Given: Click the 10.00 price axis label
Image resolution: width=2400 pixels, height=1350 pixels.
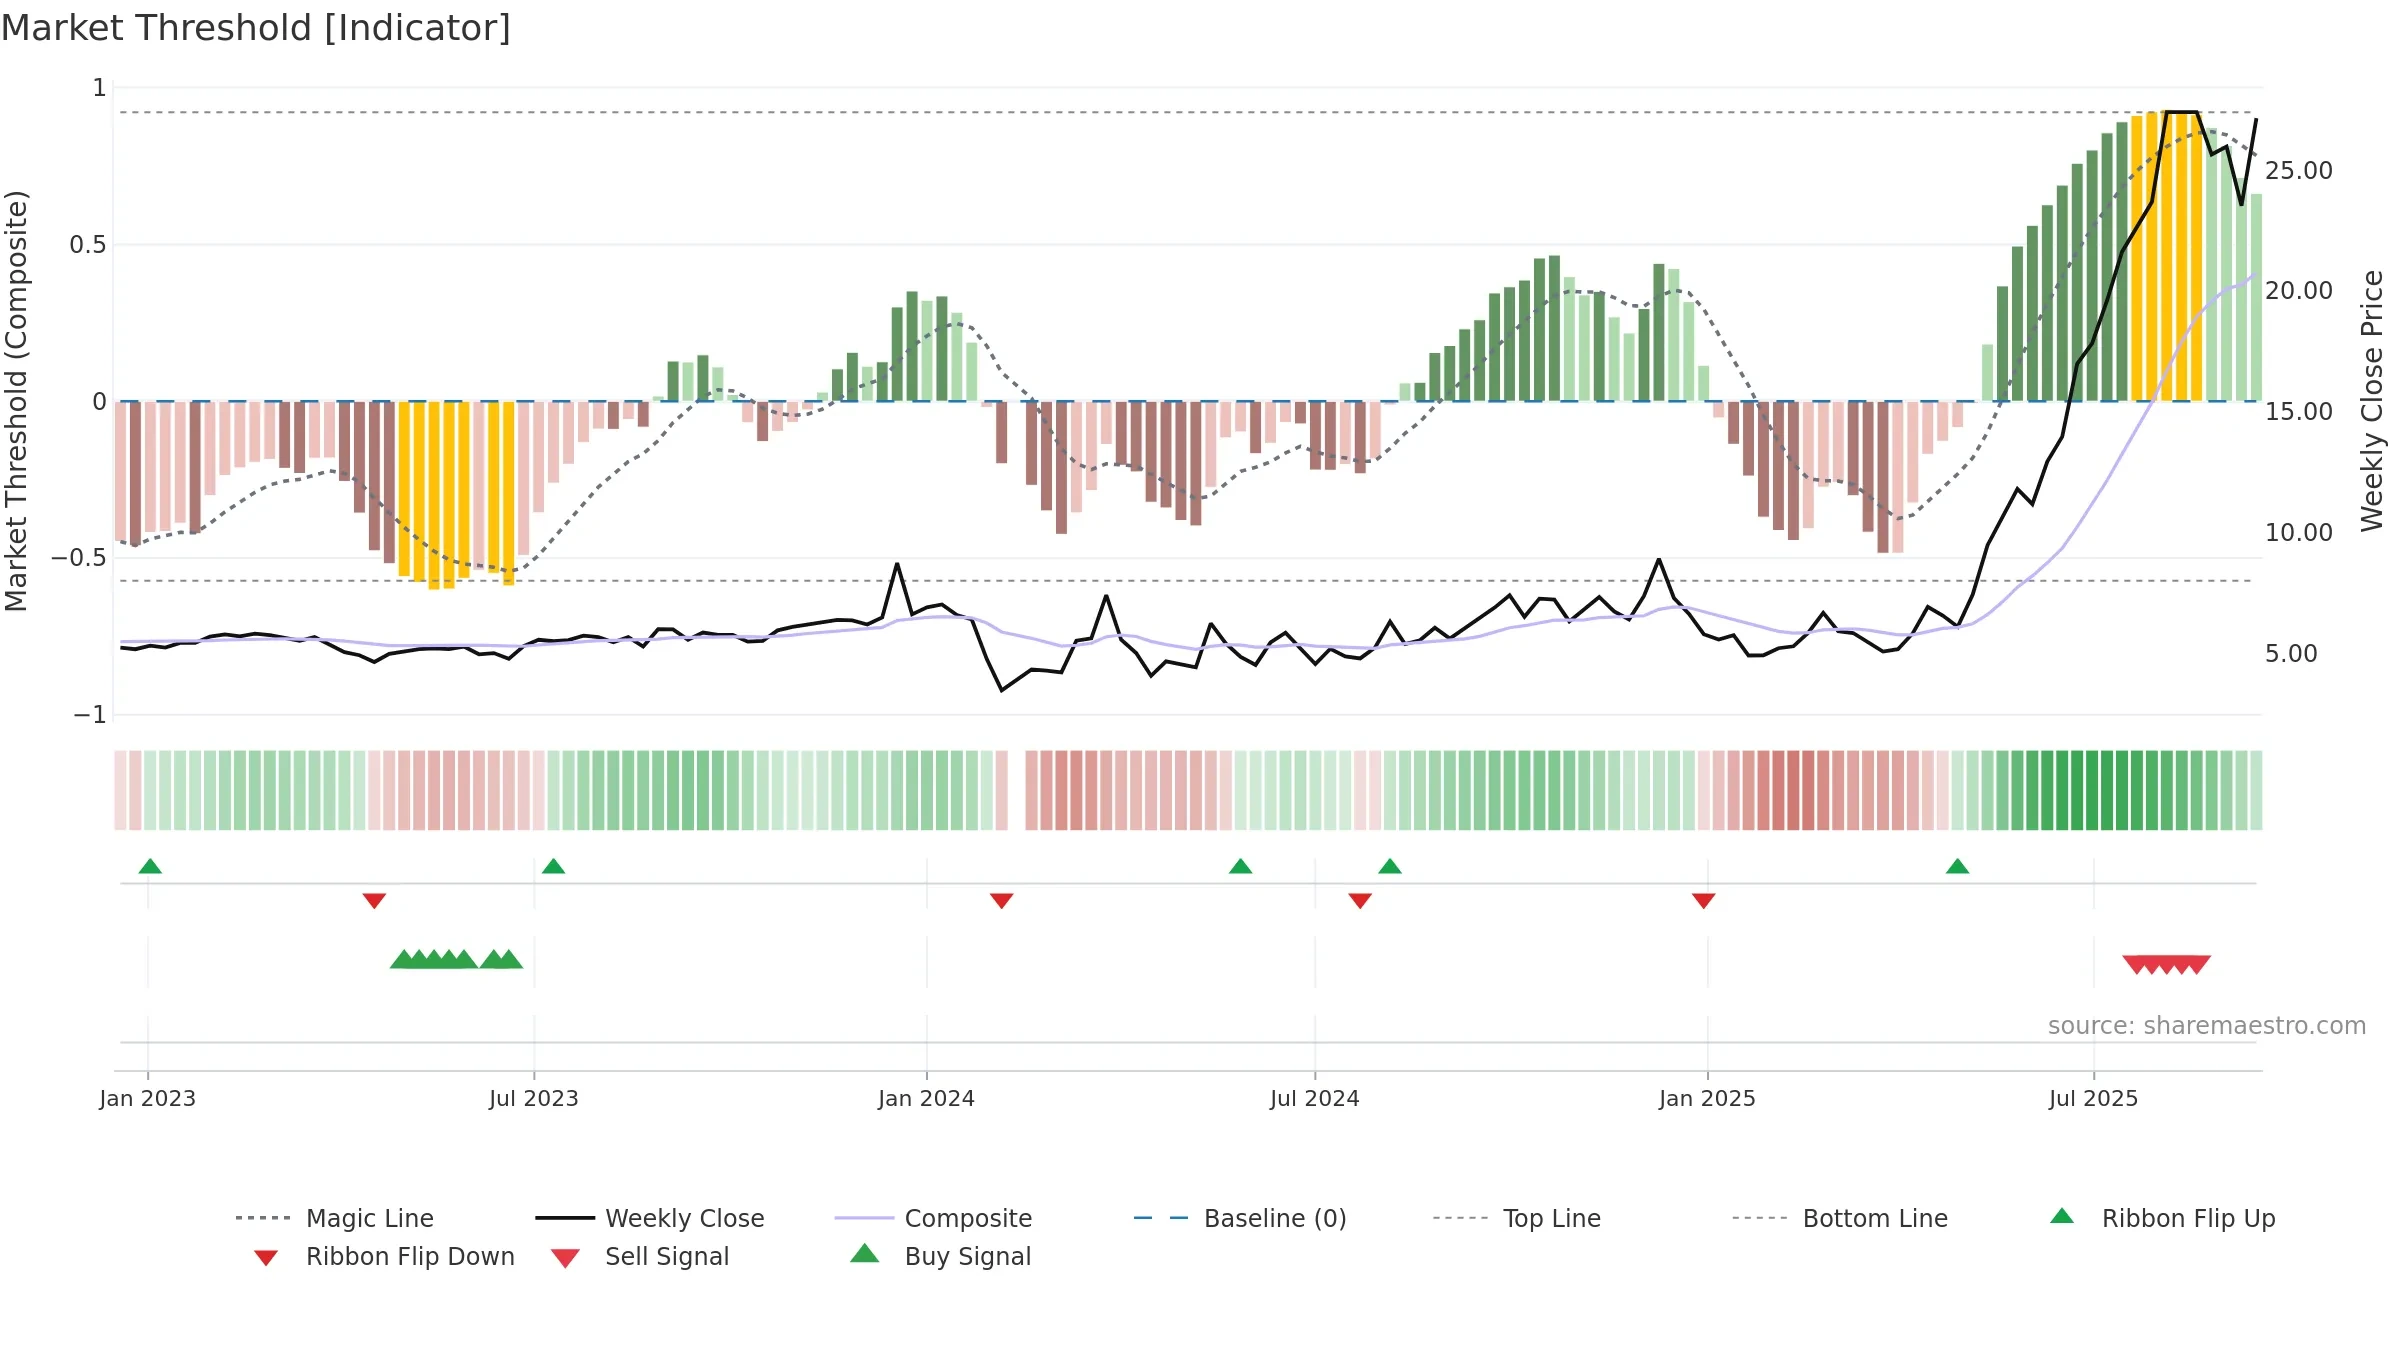Looking at the screenshot, I should pyautogui.click(x=2299, y=533).
